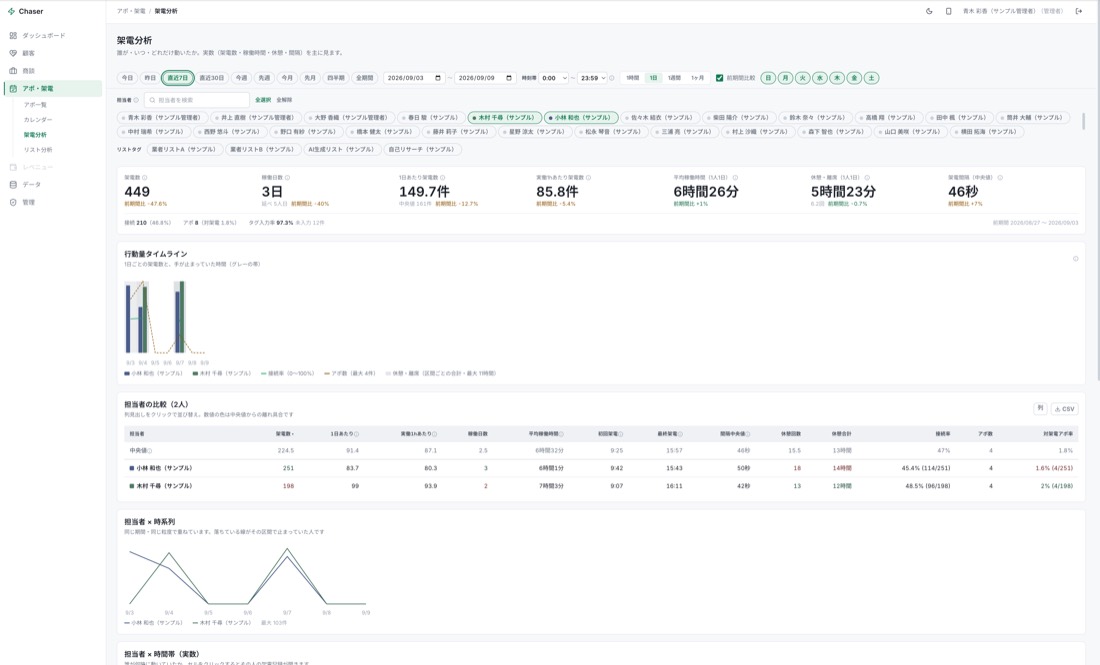Click info icon beside 架電間隔（中央値）
This screenshot has width=1100, height=665.
pos(1000,178)
